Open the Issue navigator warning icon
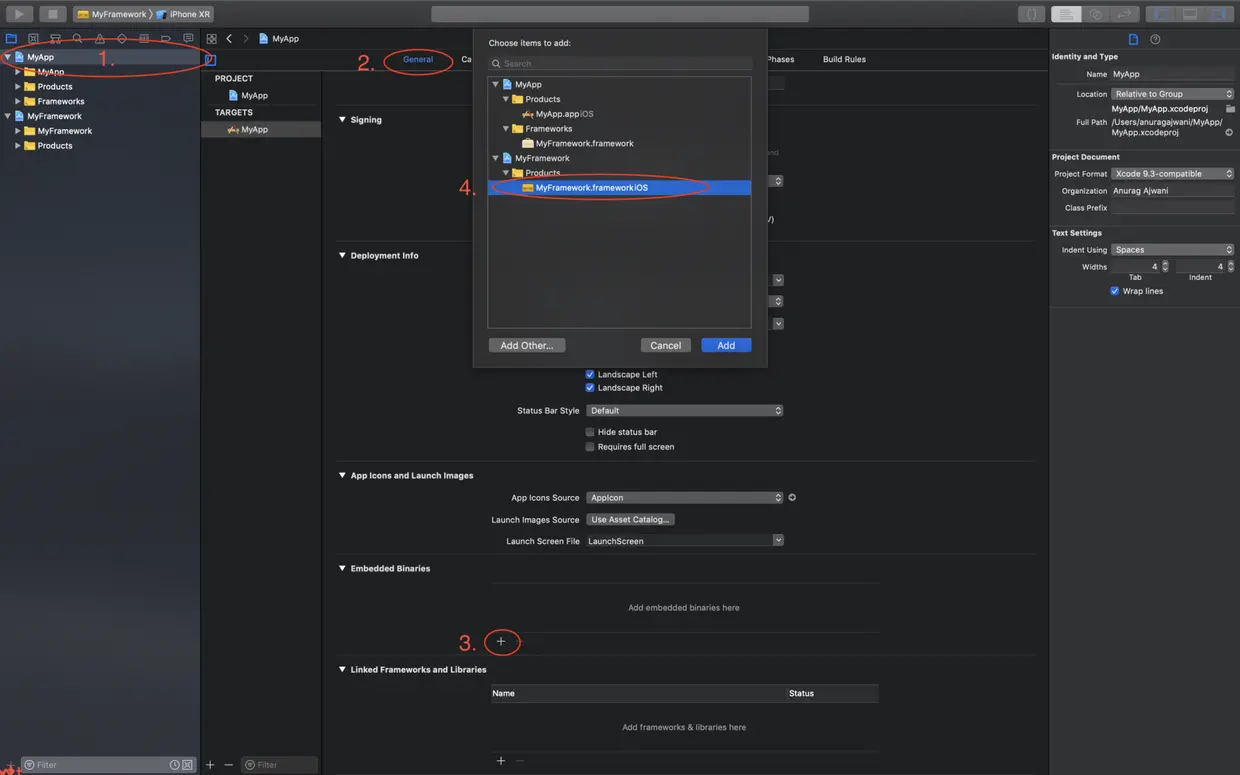 point(100,39)
